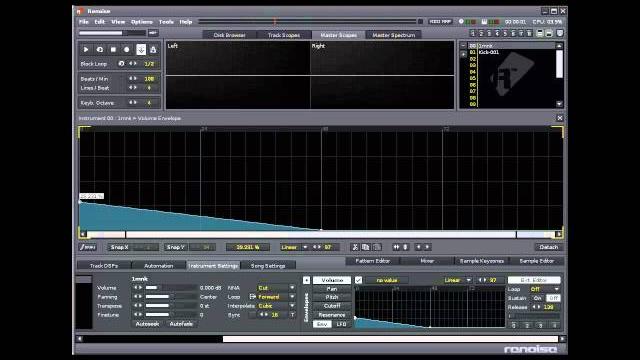Click the Autoseek button
Viewport: 640px width, 360px height.
(147, 324)
